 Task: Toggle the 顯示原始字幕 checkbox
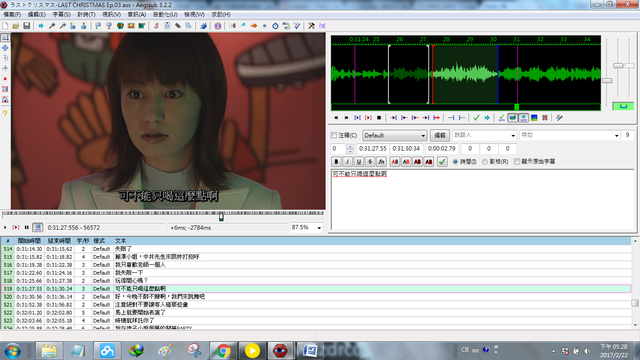pos(517,162)
